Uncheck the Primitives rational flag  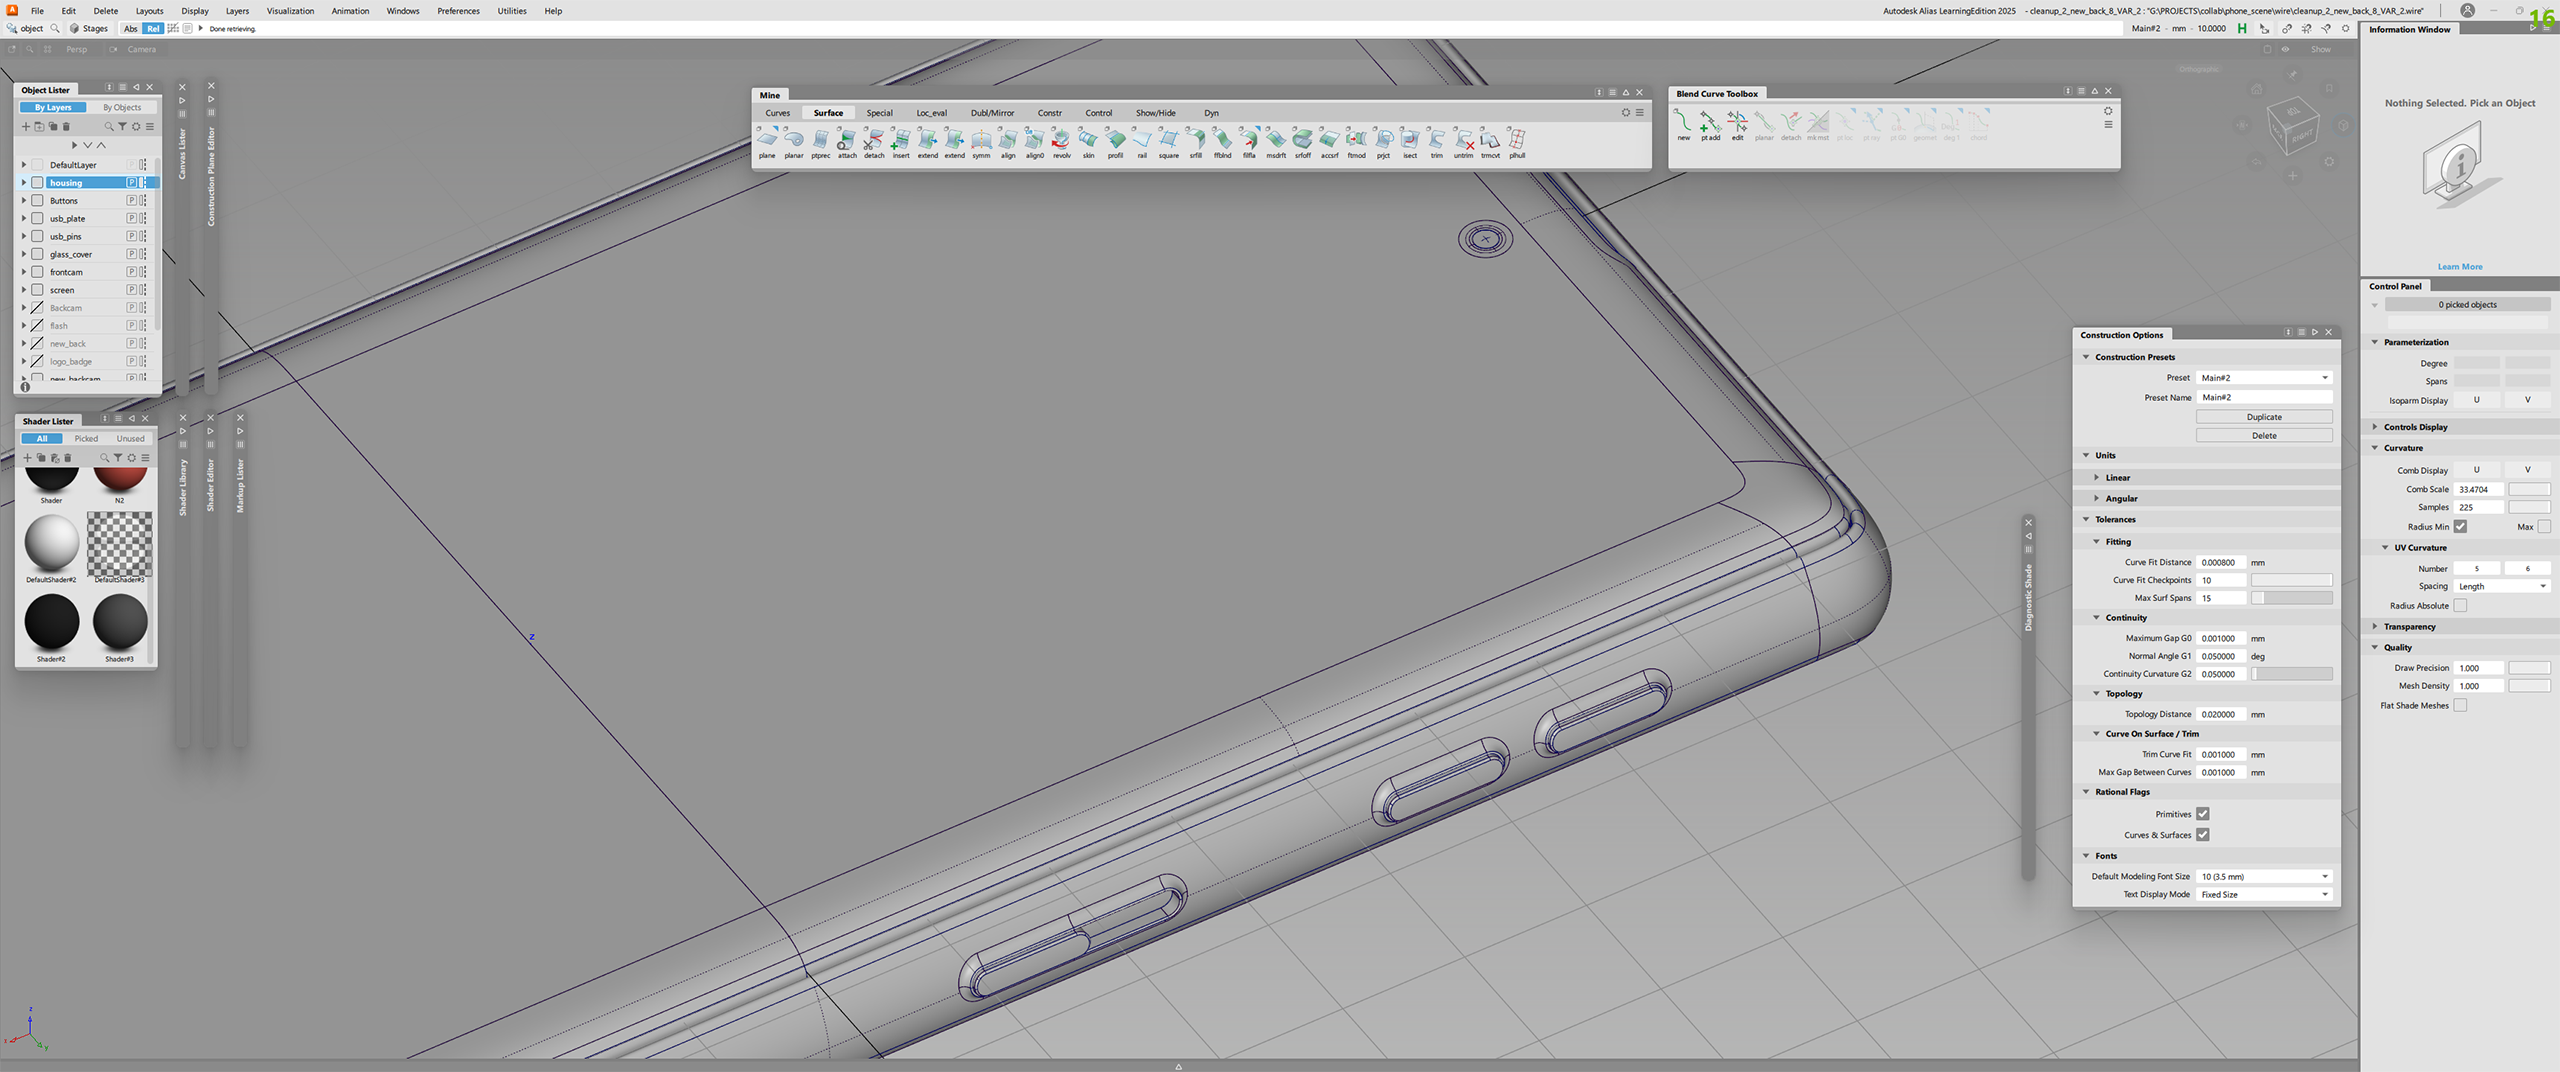pyautogui.click(x=2202, y=814)
